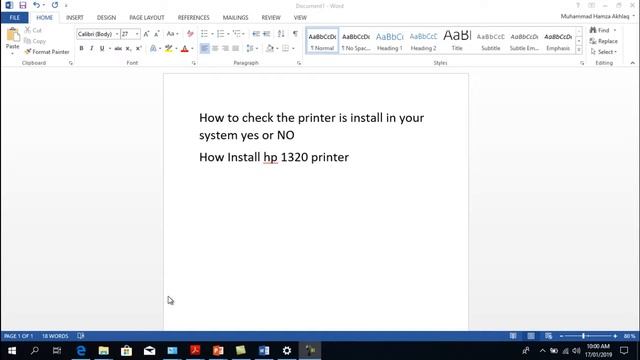Image resolution: width=640 pixels, height=360 pixels.
Task: Activate Format Painter
Action: [x=47, y=52]
